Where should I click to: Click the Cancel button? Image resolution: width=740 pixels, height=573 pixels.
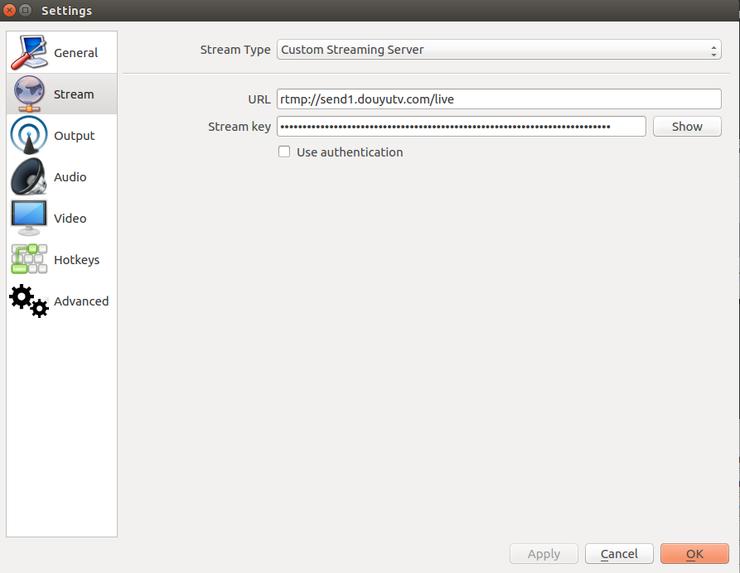tap(619, 554)
